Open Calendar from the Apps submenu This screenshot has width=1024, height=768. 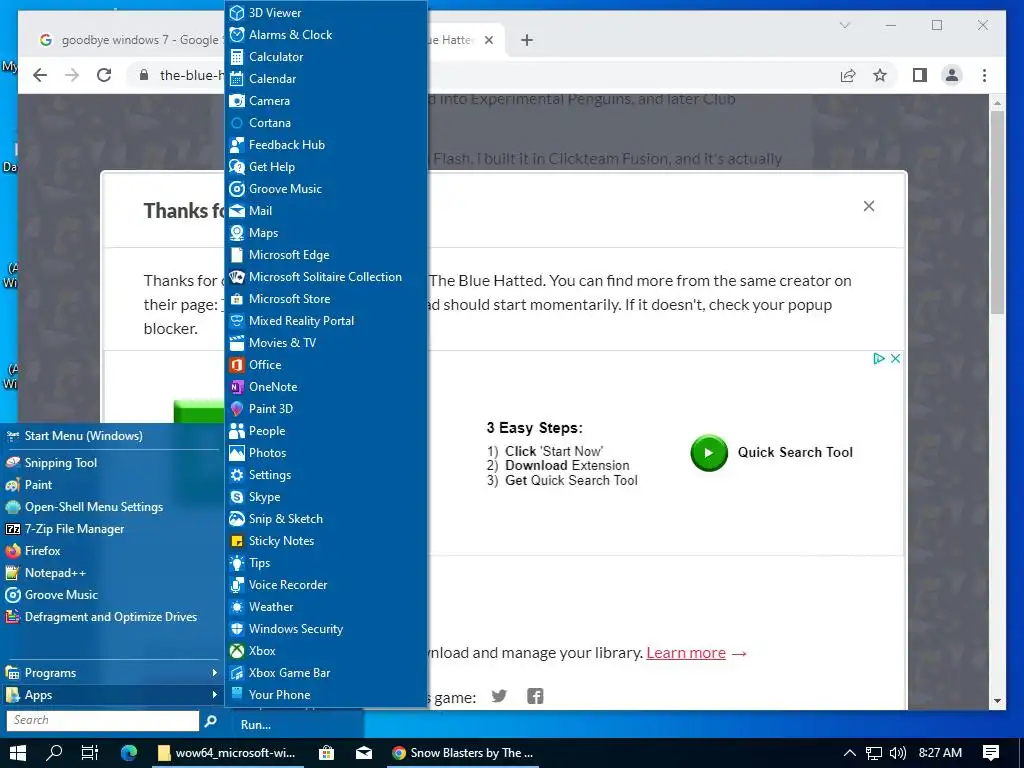pos(327,79)
